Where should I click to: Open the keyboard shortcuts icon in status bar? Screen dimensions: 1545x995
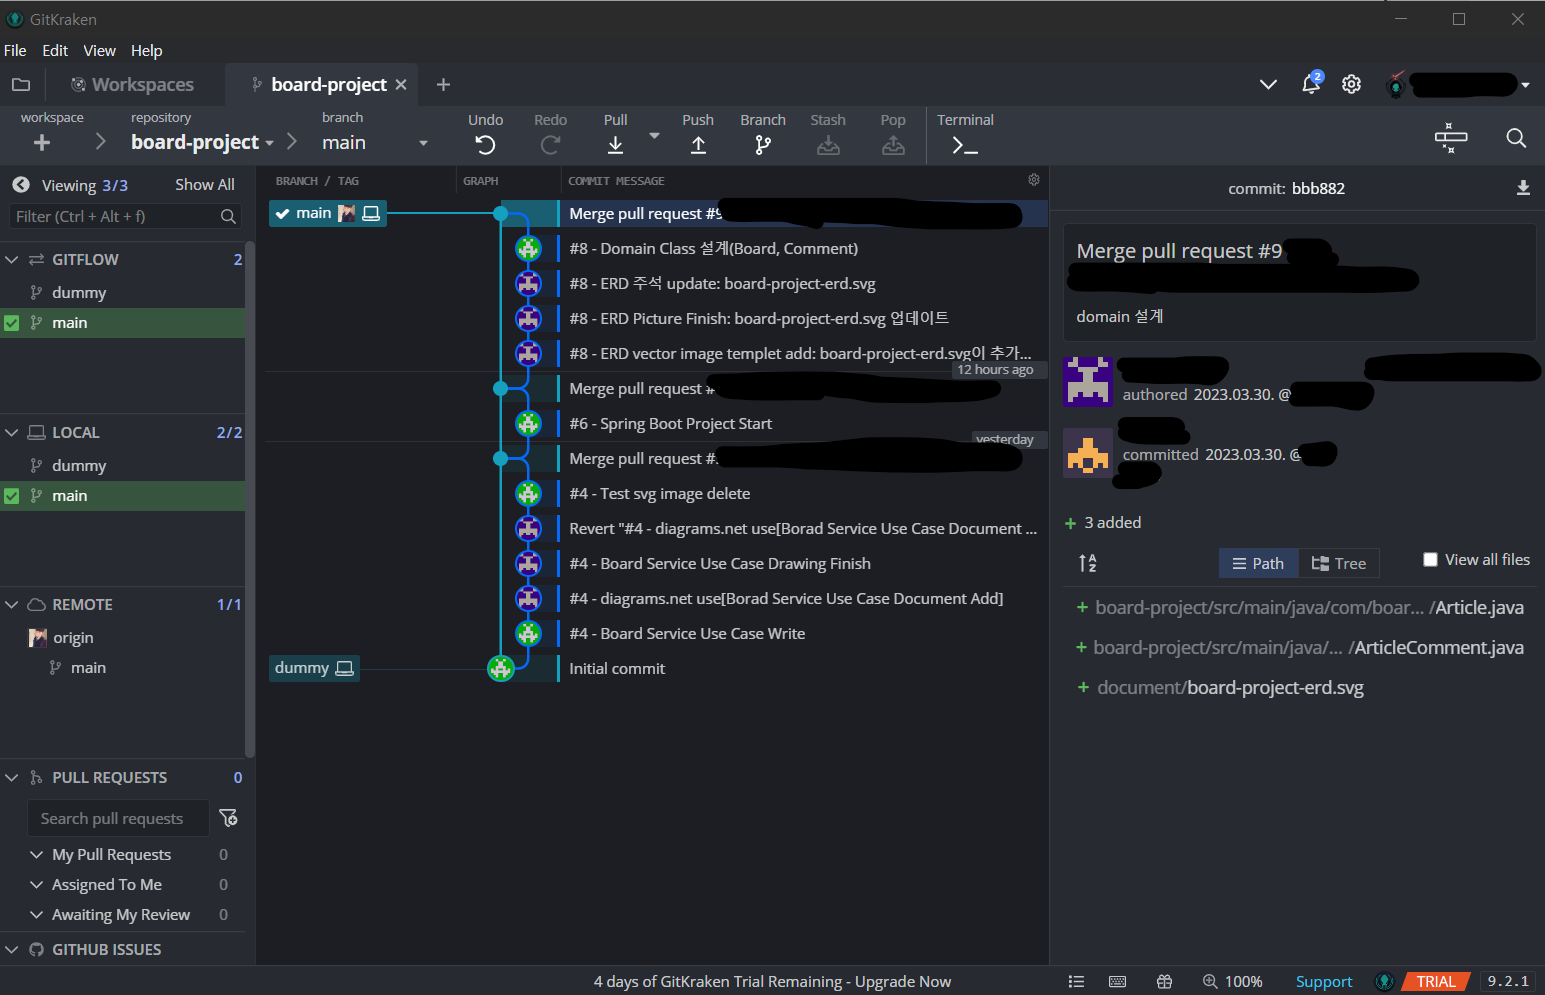point(1118,982)
